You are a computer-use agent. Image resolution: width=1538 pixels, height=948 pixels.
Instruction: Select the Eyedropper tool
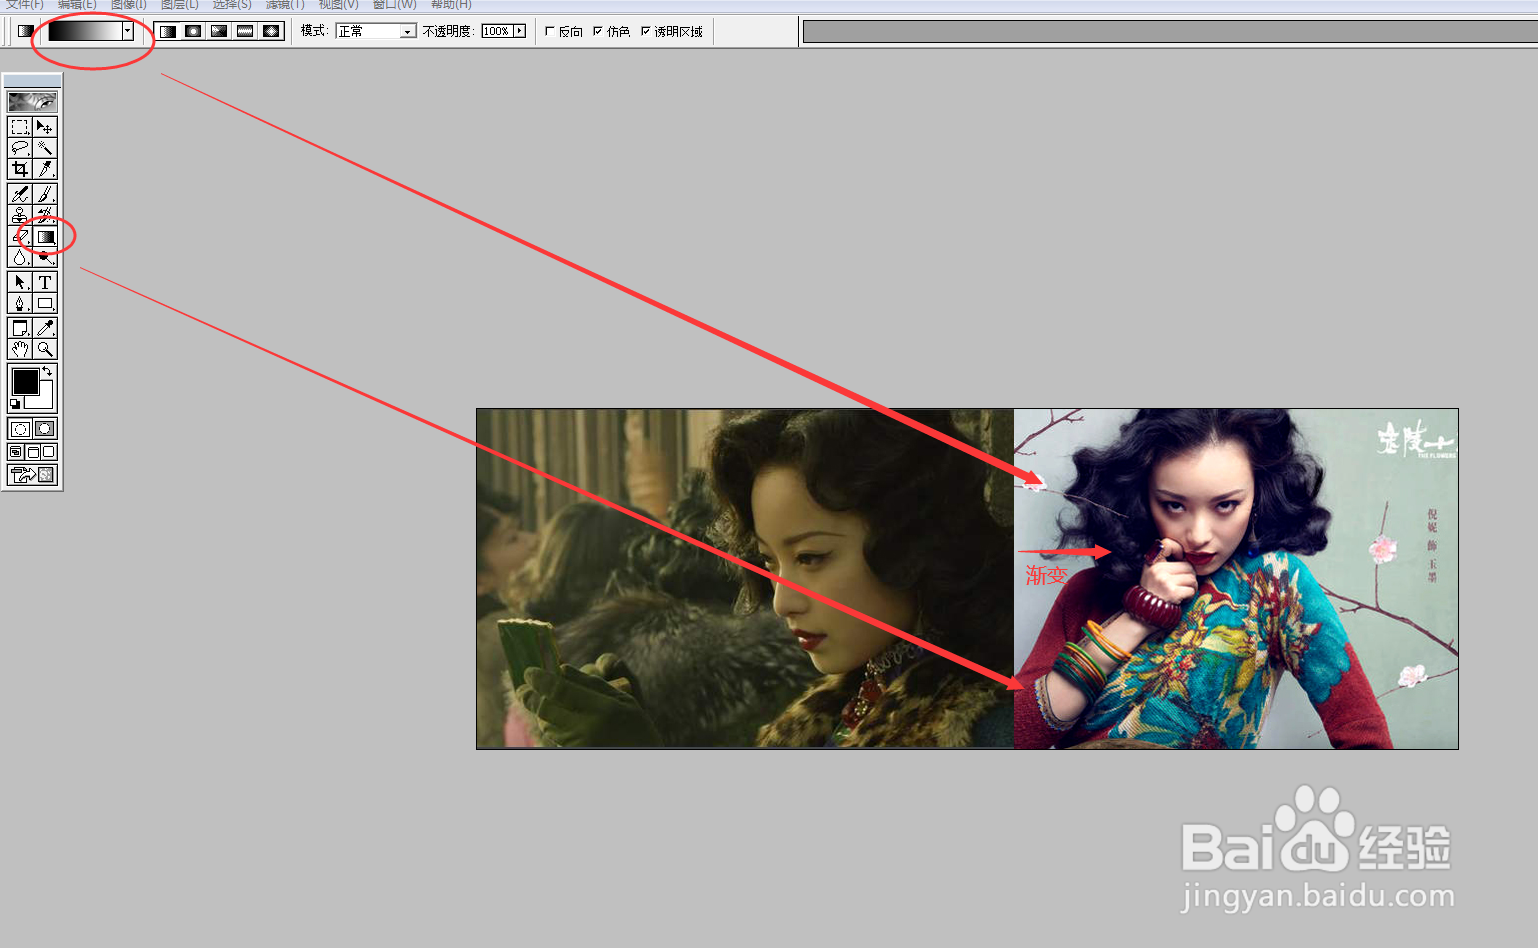point(45,328)
